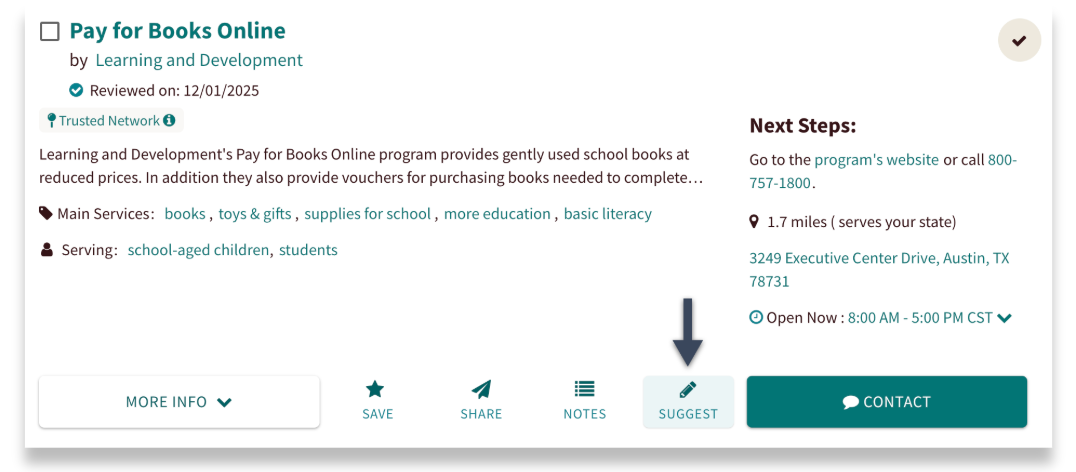Image resolution: width=1076 pixels, height=472 pixels.
Task: Click the Share paper plane icon
Action: [x=481, y=390]
